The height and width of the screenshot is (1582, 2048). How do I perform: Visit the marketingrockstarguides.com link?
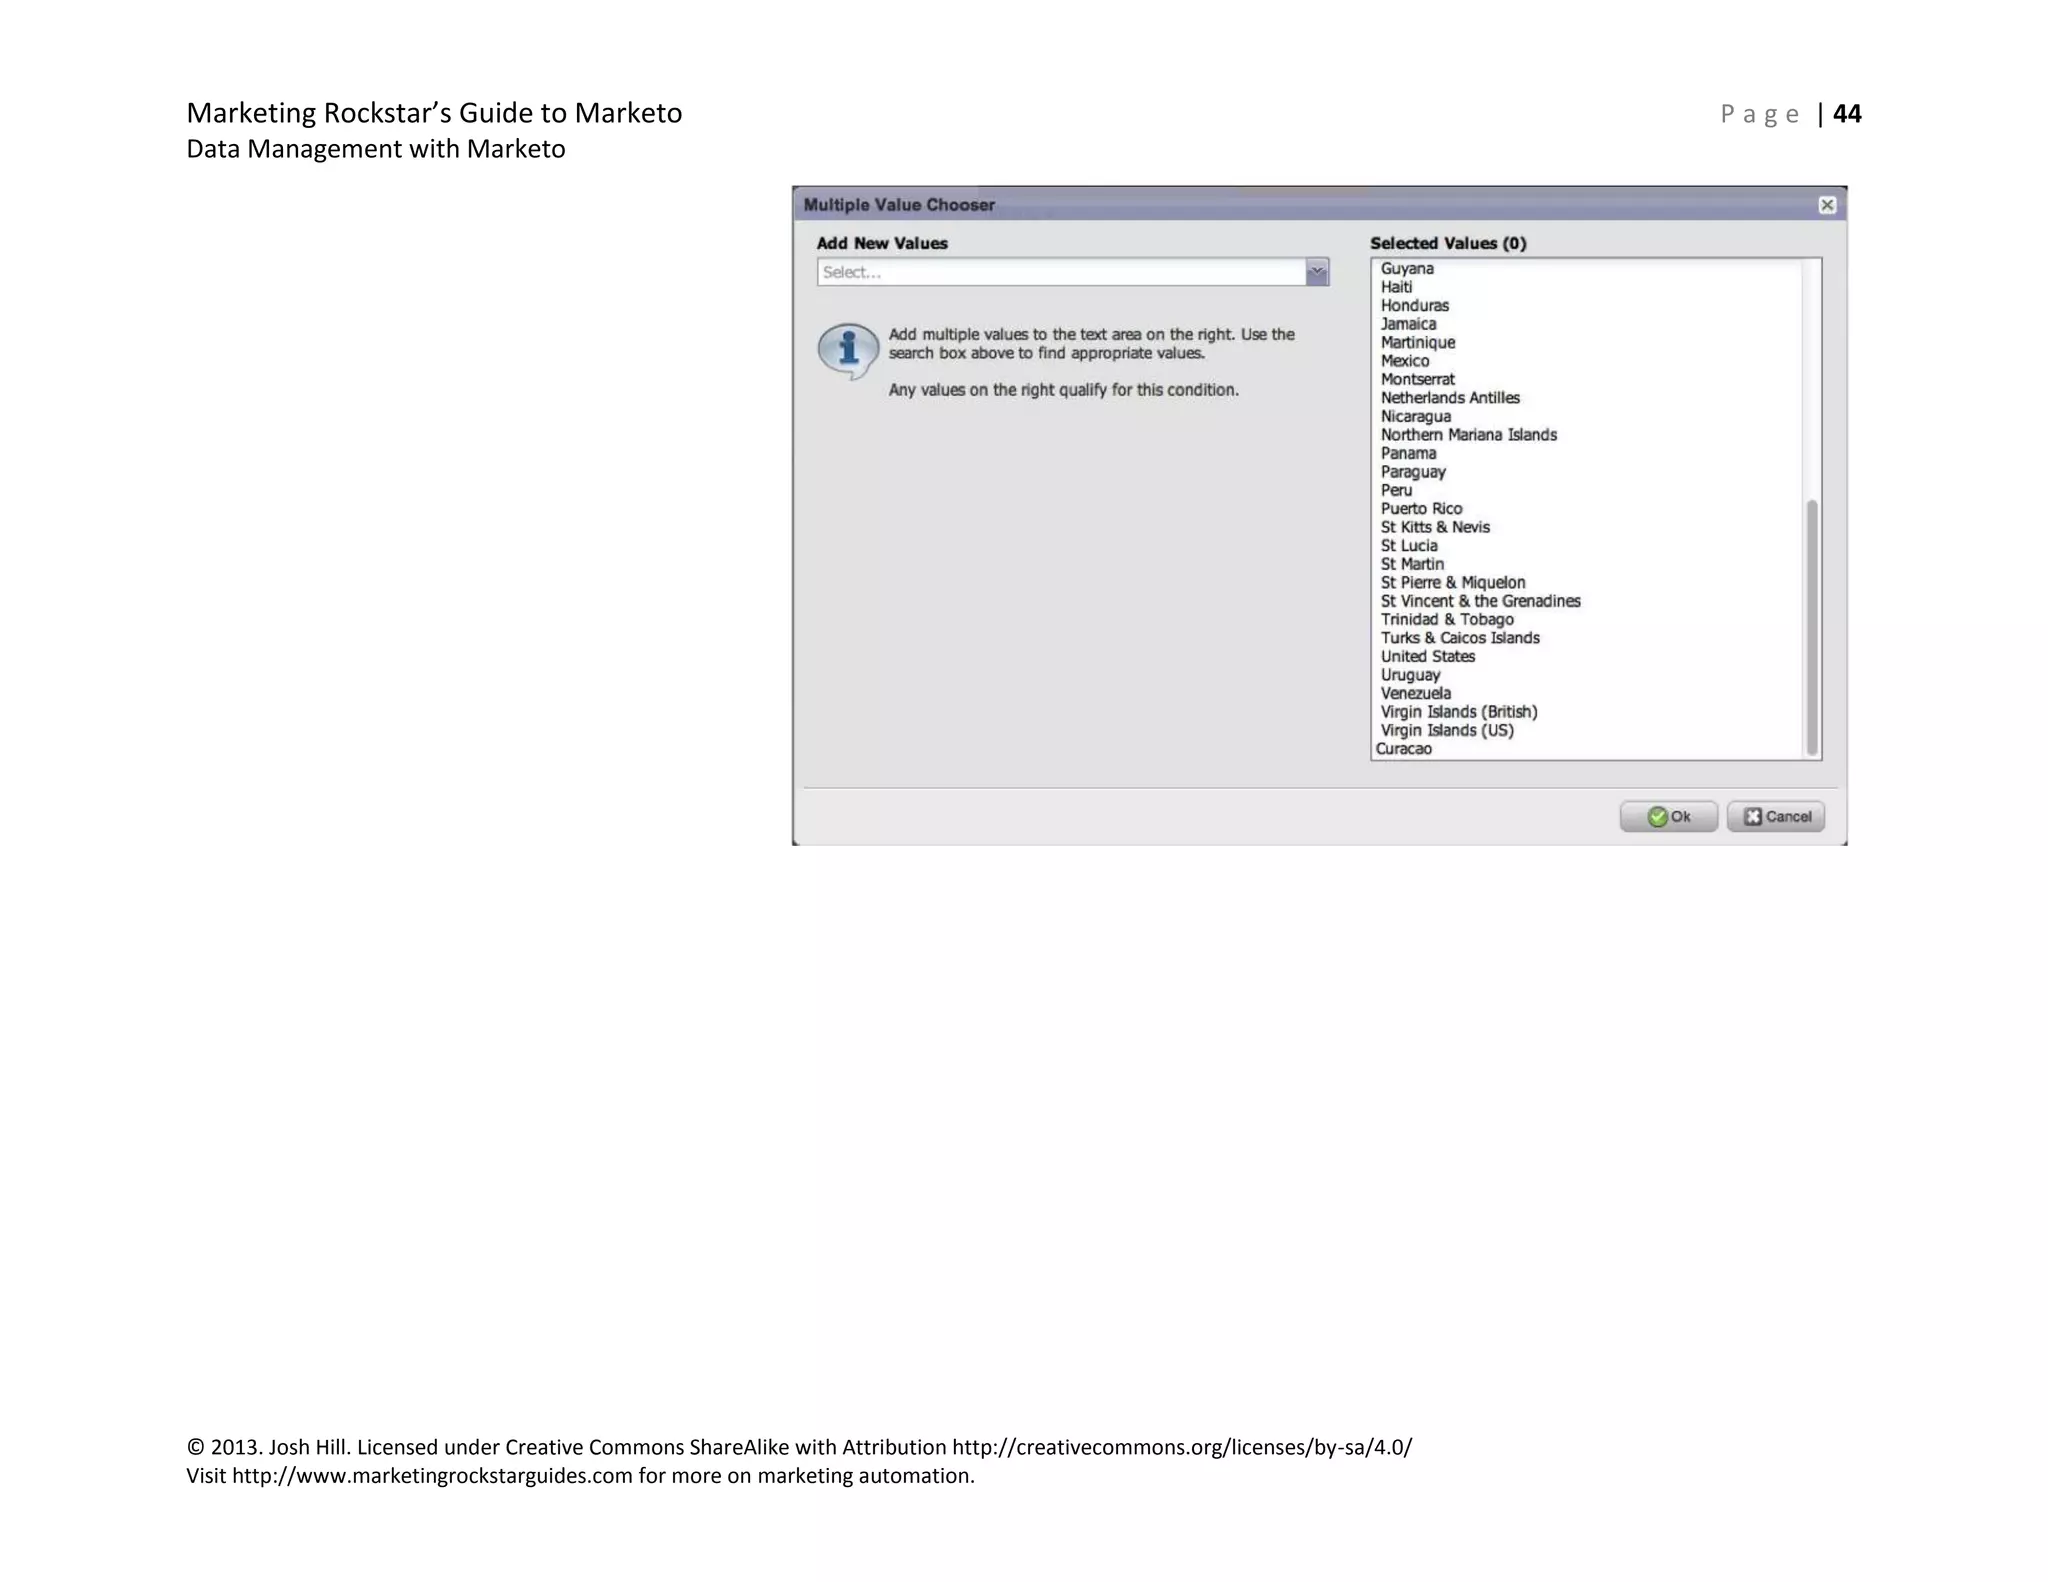(432, 1476)
